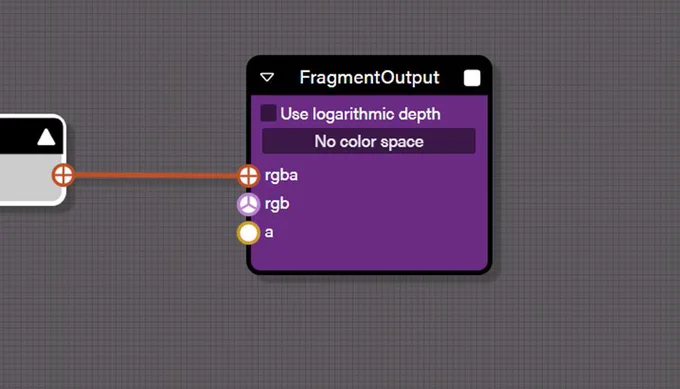Expand the left node with its triangle

[46, 138]
